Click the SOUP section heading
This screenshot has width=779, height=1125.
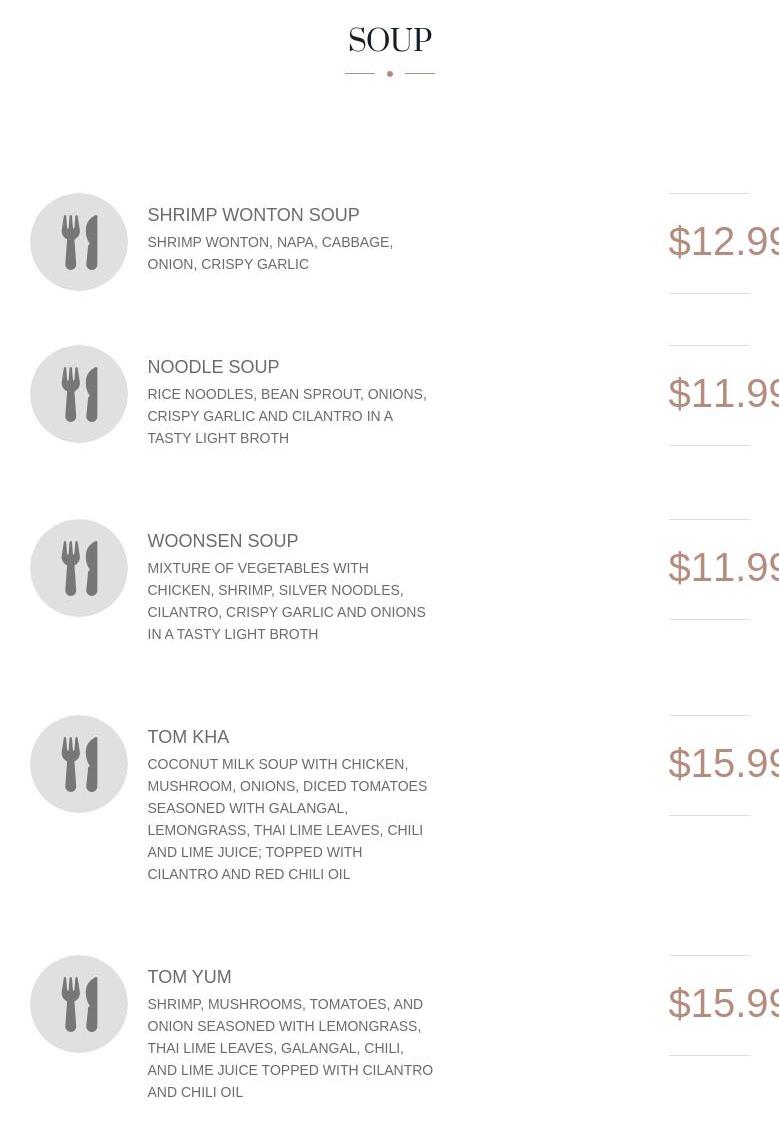coord(390,41)
